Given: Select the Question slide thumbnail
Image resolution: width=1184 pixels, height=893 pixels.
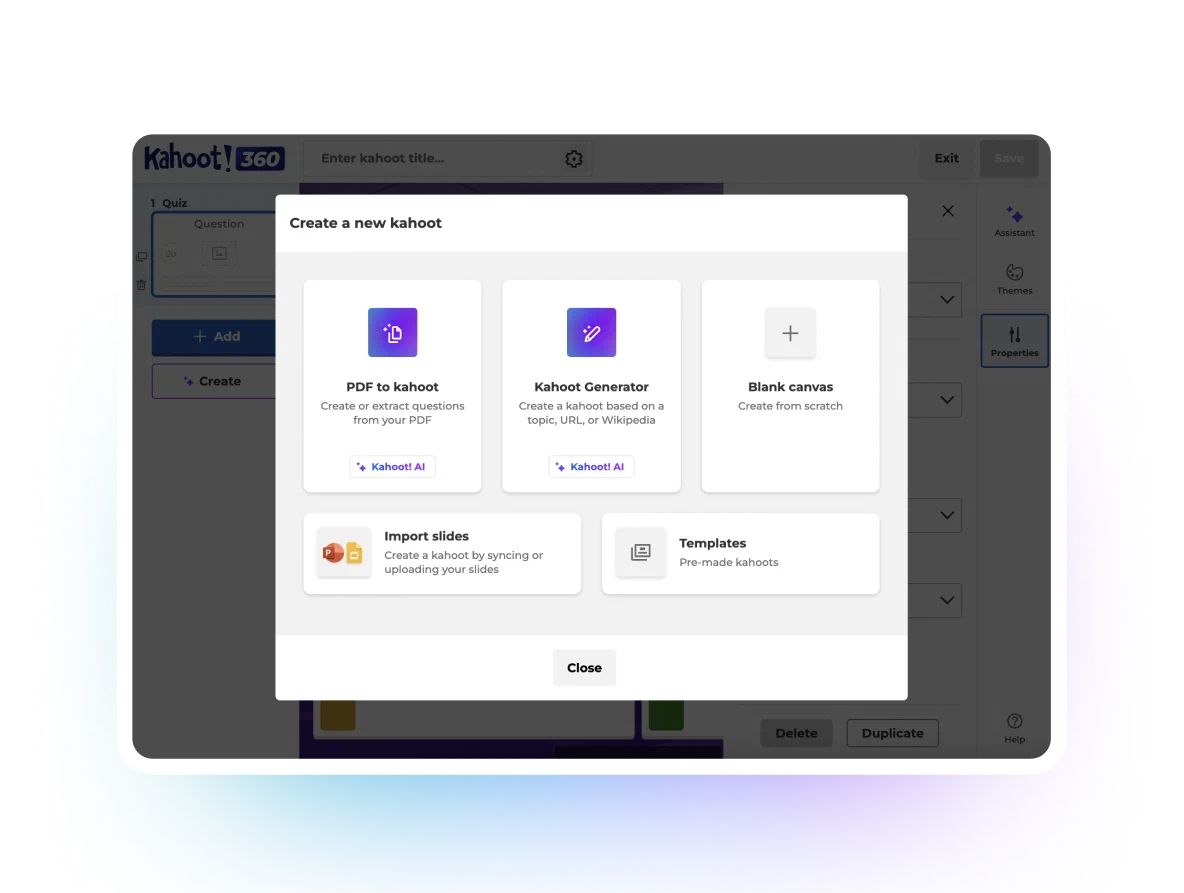Looking at the screenshot, I should 214,254.
